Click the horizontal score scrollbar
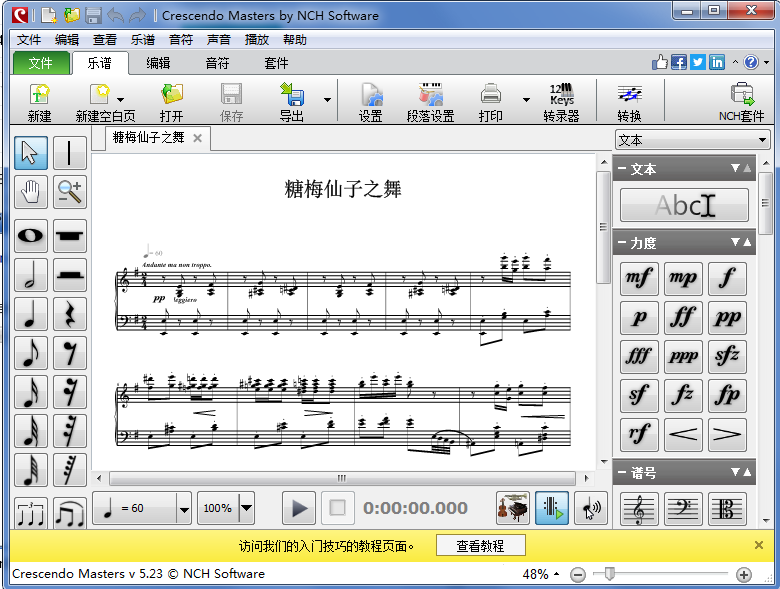 [x=342, y=479]
